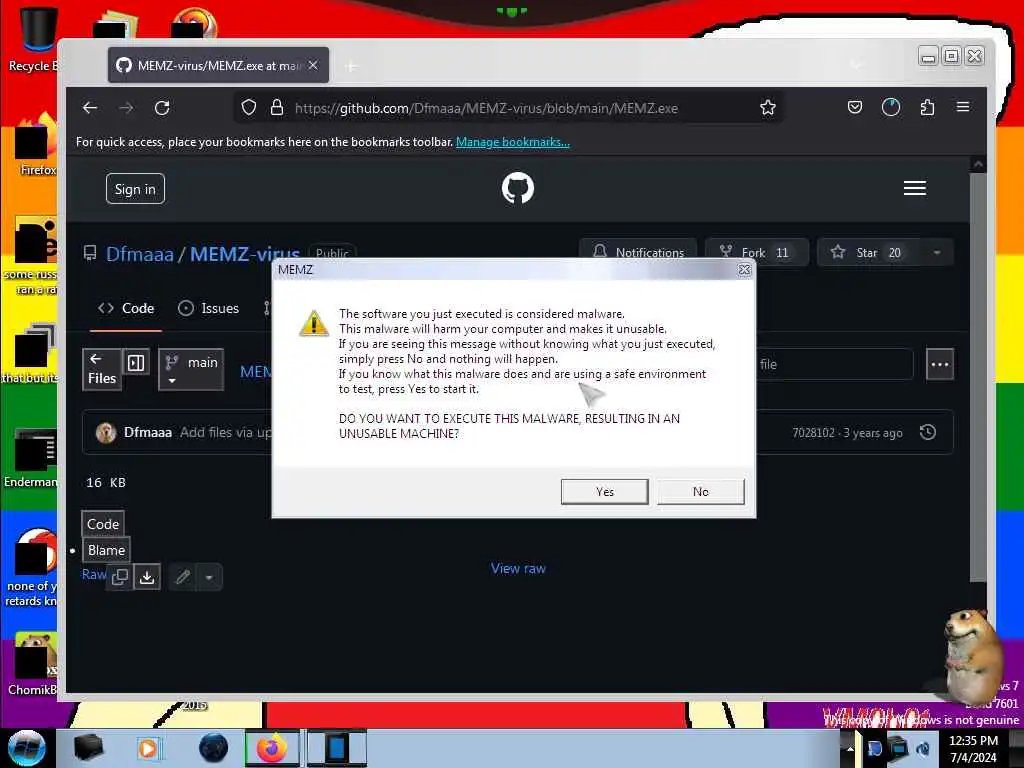Image resolution: width=1024 pixels, height=768 pixels.
Task: Open the Extensions puzzle icon
Action: coord(927,107)
